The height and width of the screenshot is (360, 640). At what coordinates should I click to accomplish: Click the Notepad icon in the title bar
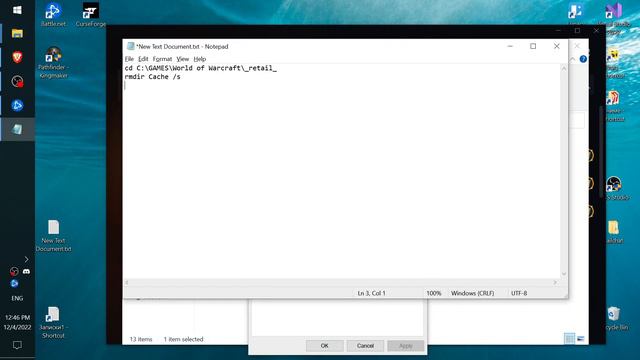pyautogui.click(x=131, y=47)
